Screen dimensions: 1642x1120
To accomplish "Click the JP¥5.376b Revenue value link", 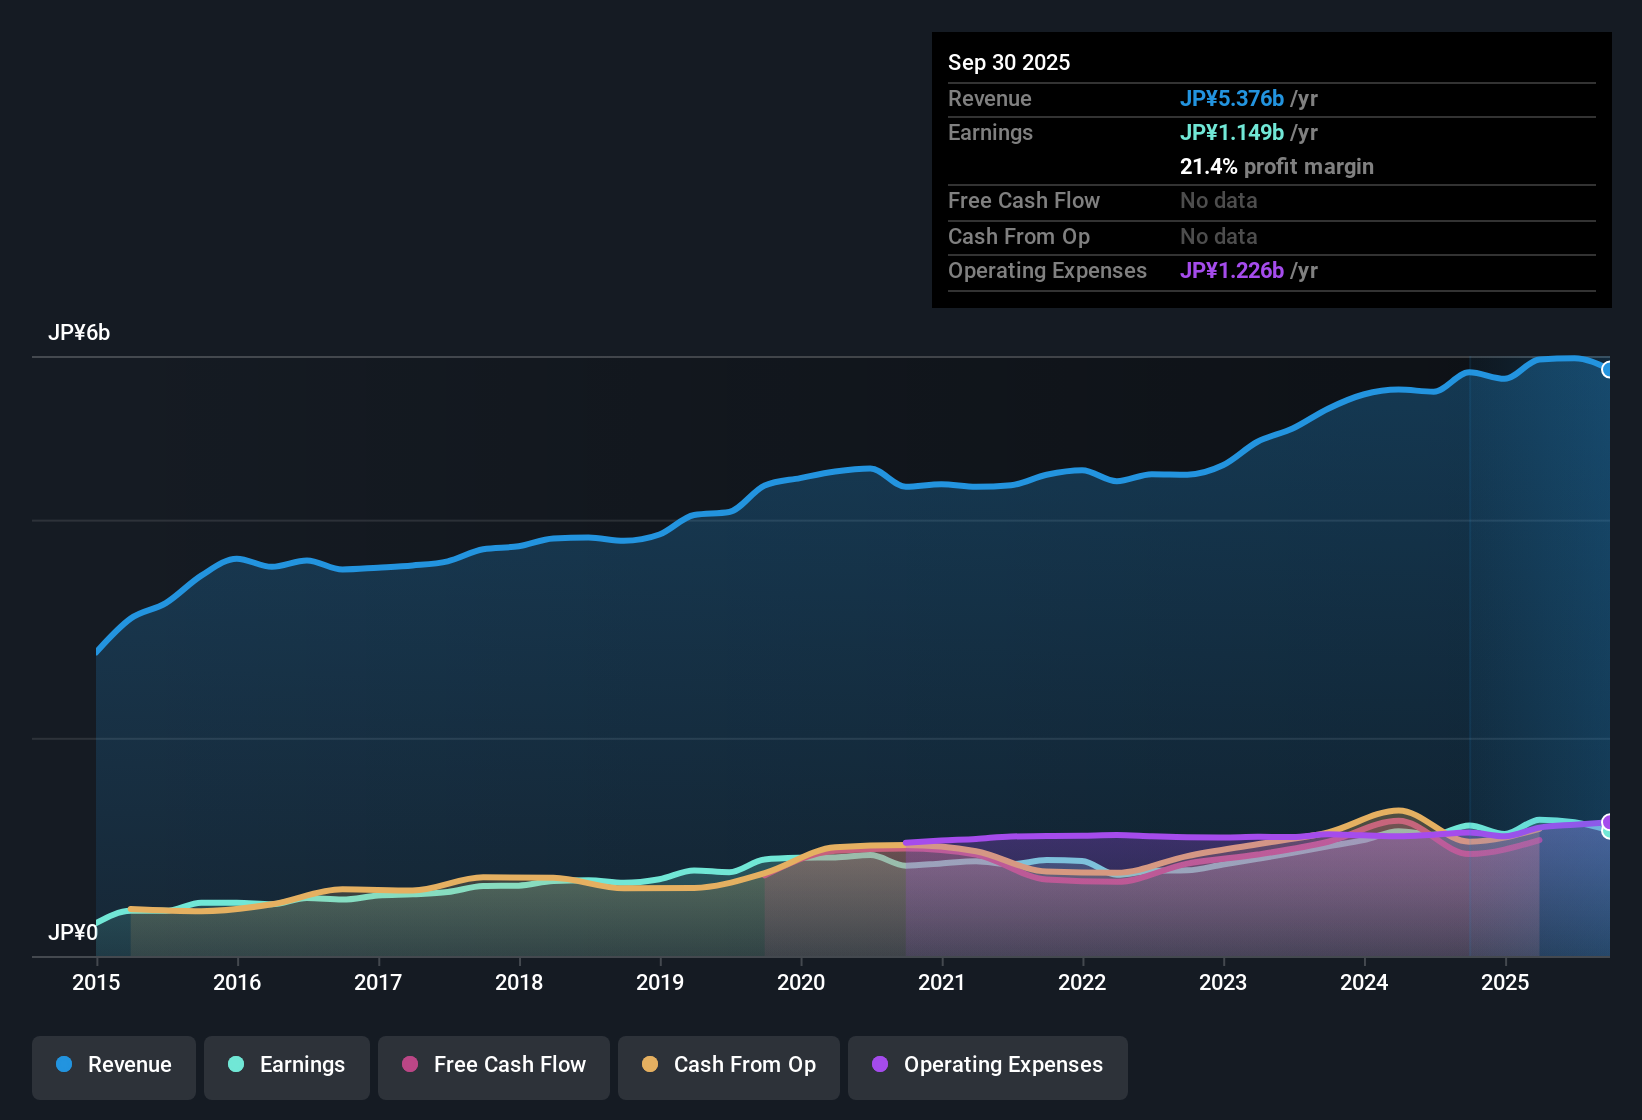I will pyautogui.click(x=1232, y=98).
